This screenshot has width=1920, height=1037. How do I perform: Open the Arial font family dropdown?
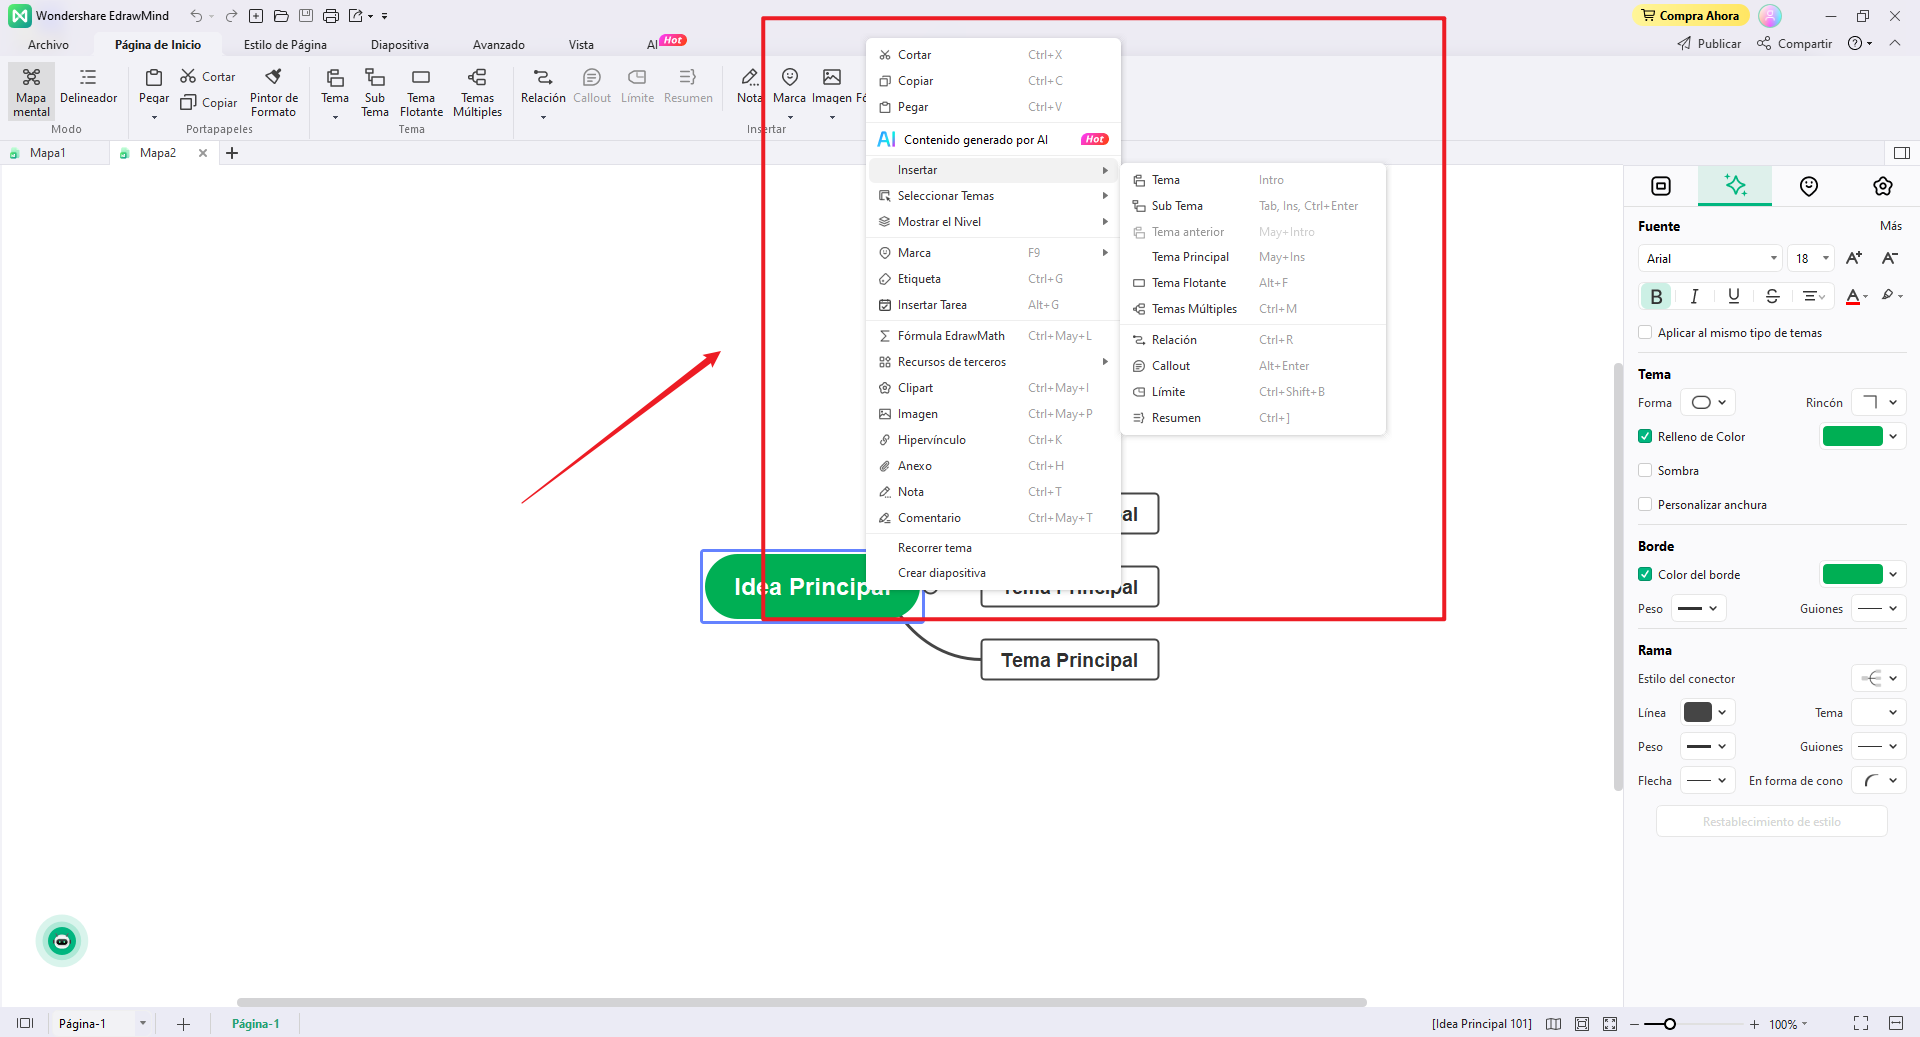pyautogui.click(x=1710, y=258)
